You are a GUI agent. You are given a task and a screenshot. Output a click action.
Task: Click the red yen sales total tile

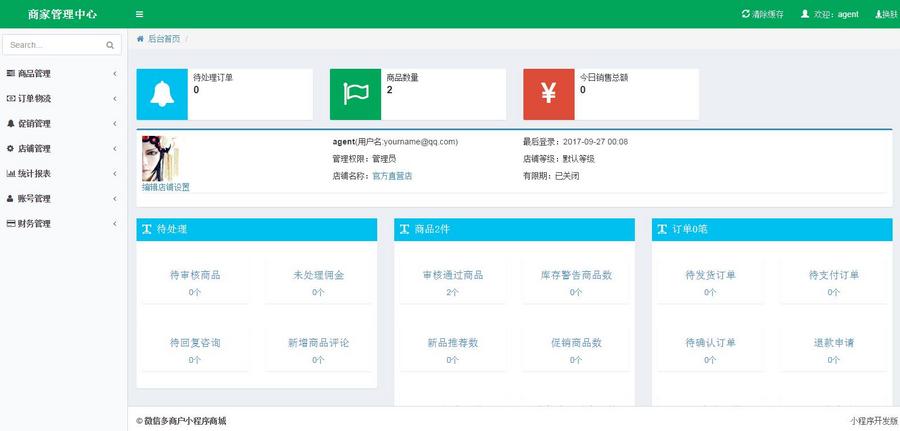[549, 94]
